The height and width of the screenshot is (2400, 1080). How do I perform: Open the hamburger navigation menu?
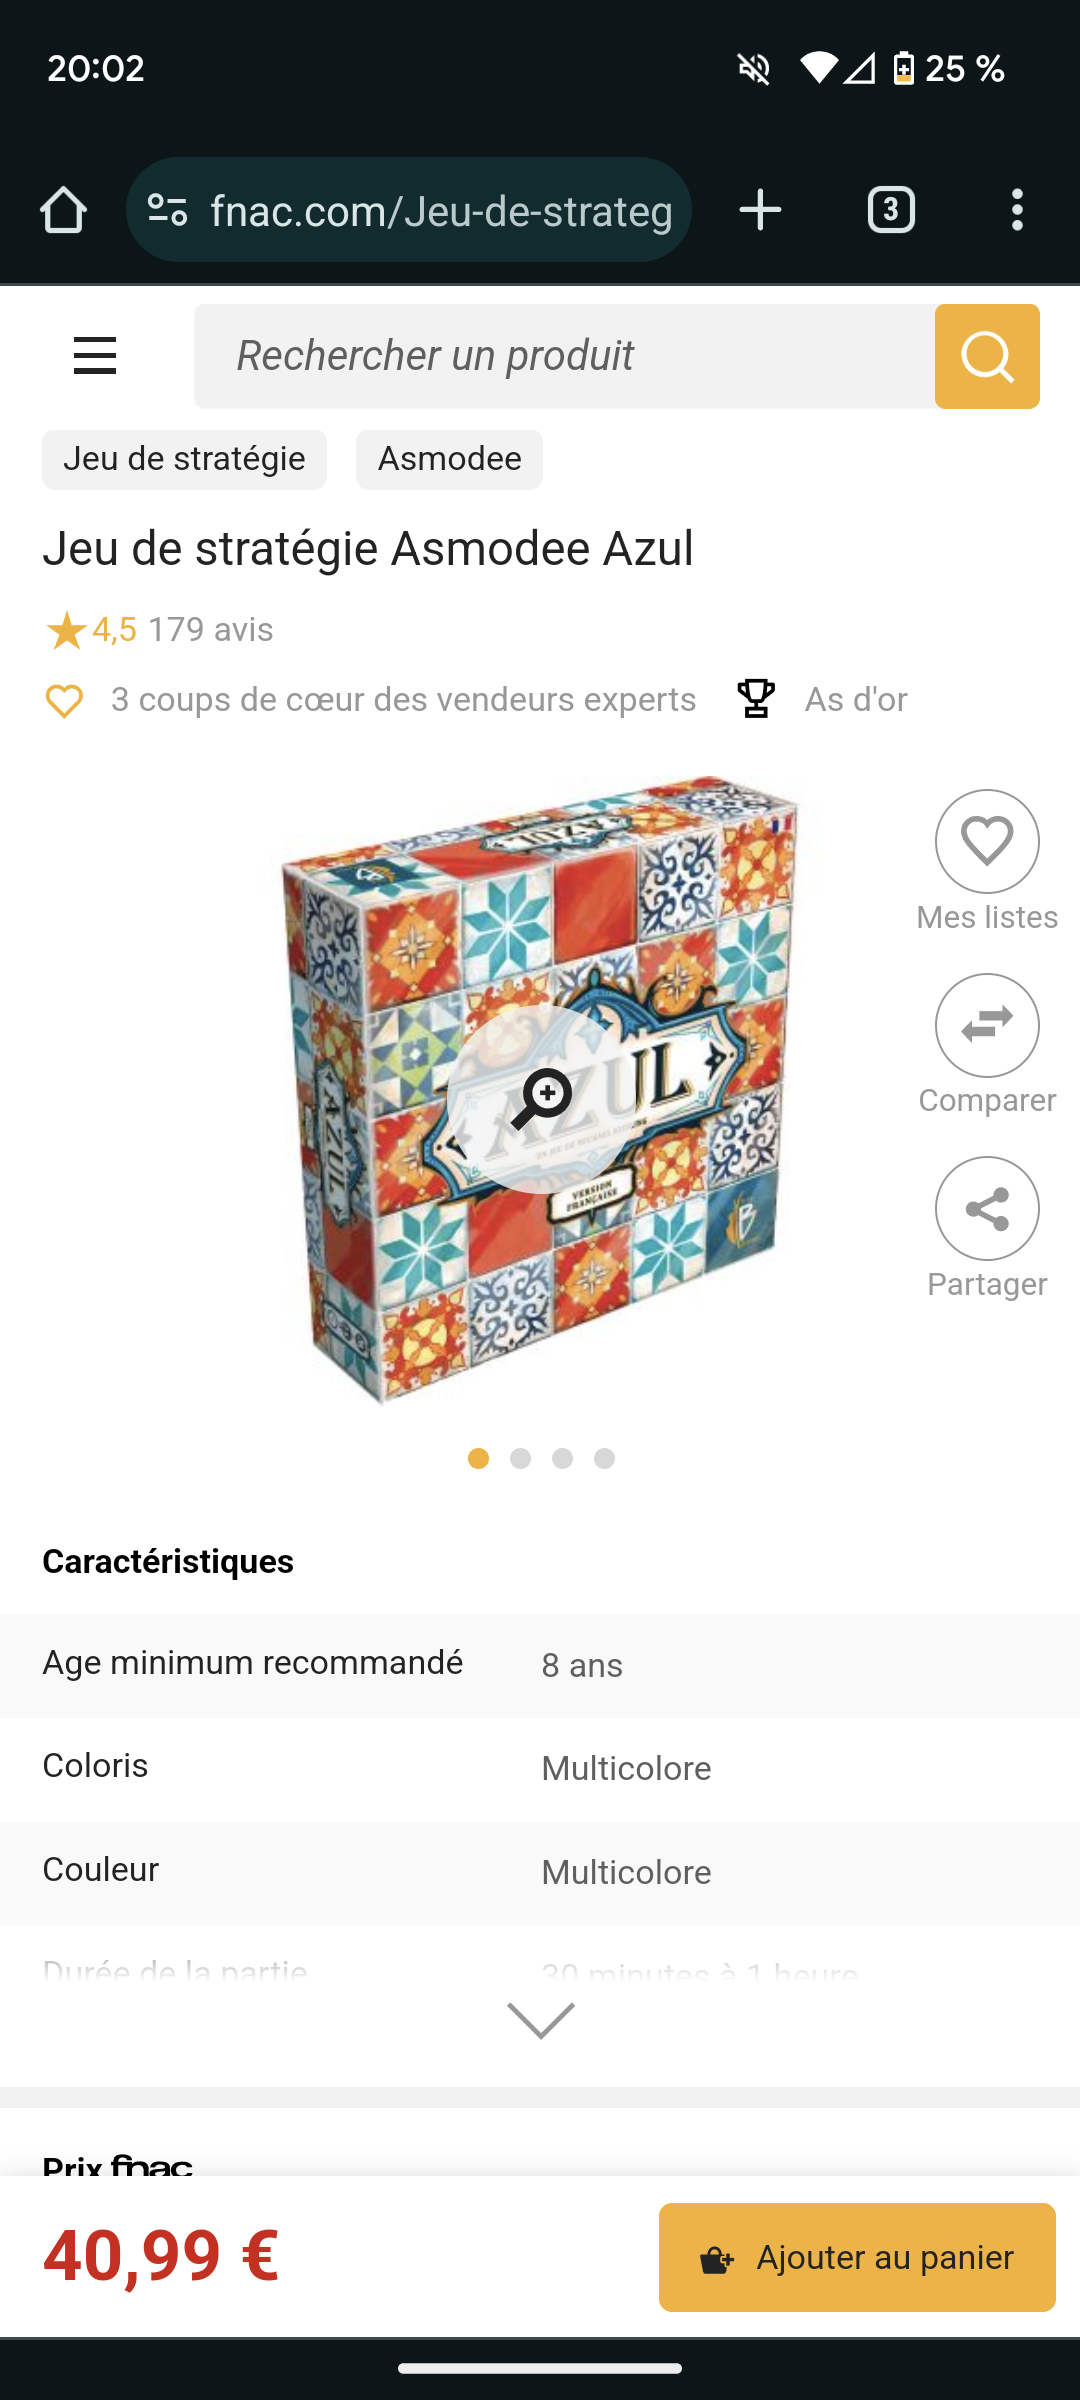pyautogui.click(x=95, y=356)
